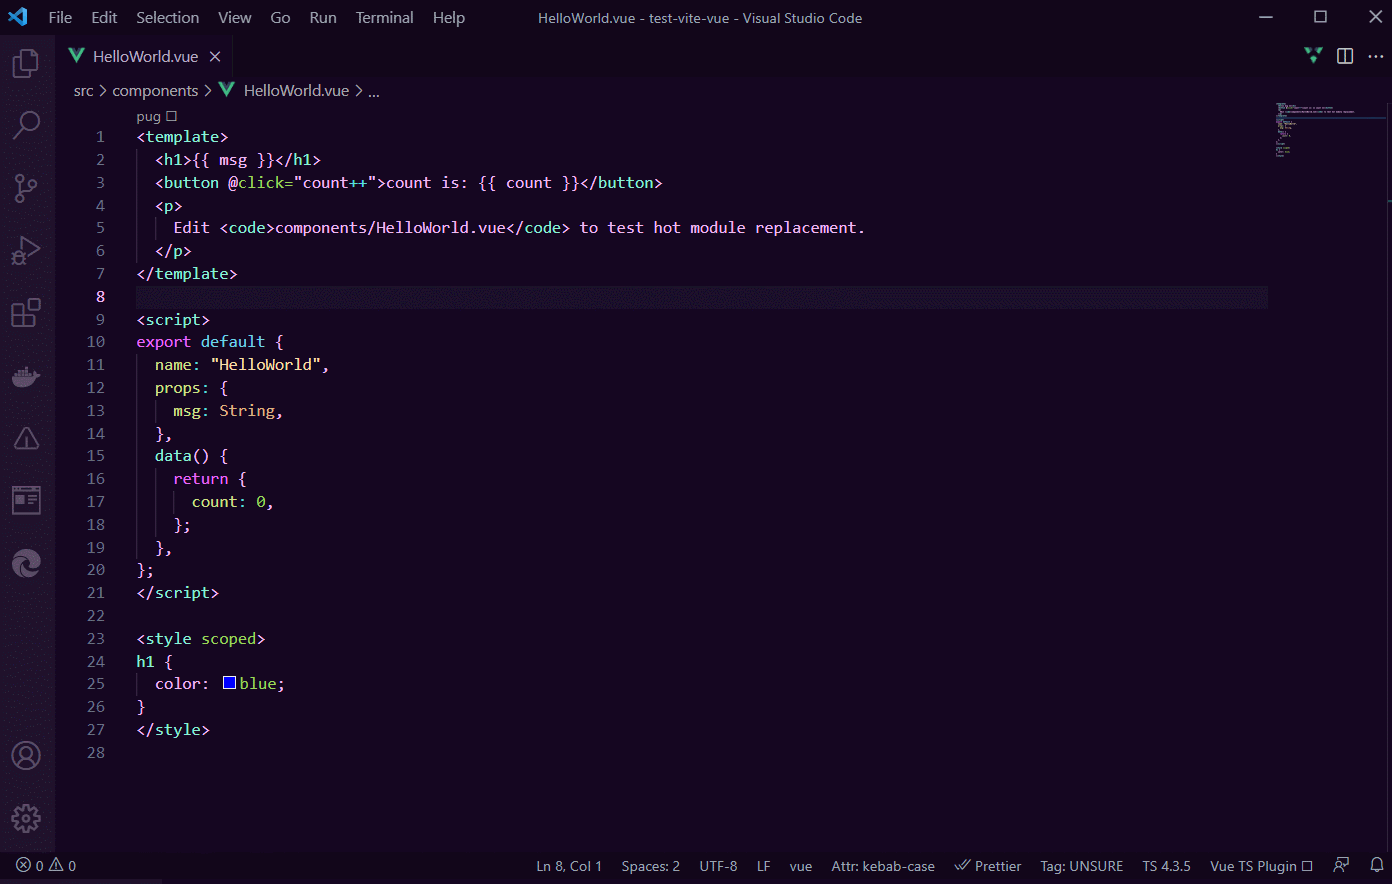Open the File menu

[60, 17]
